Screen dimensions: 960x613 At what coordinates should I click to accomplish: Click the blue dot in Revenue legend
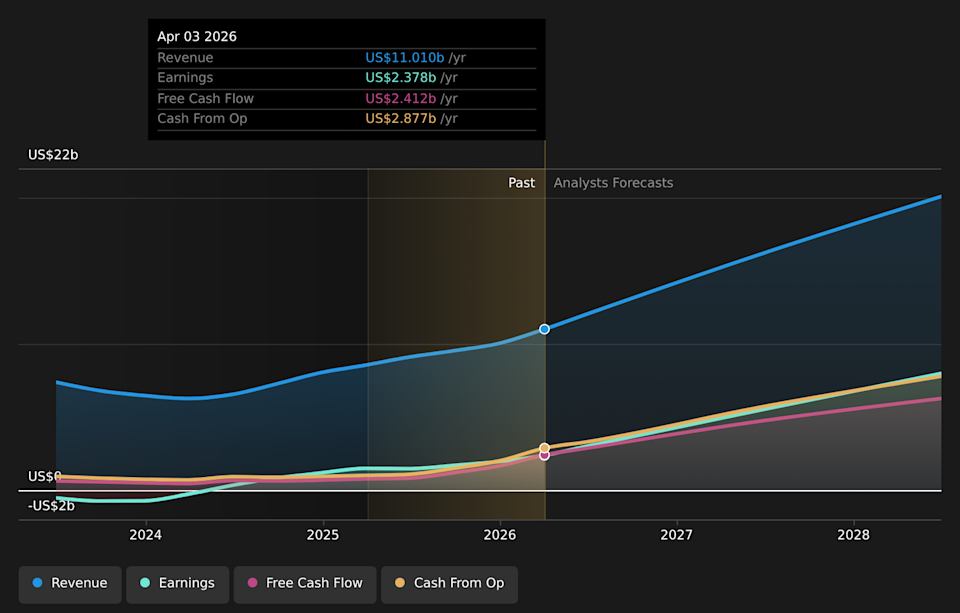[x=37, y=583]
